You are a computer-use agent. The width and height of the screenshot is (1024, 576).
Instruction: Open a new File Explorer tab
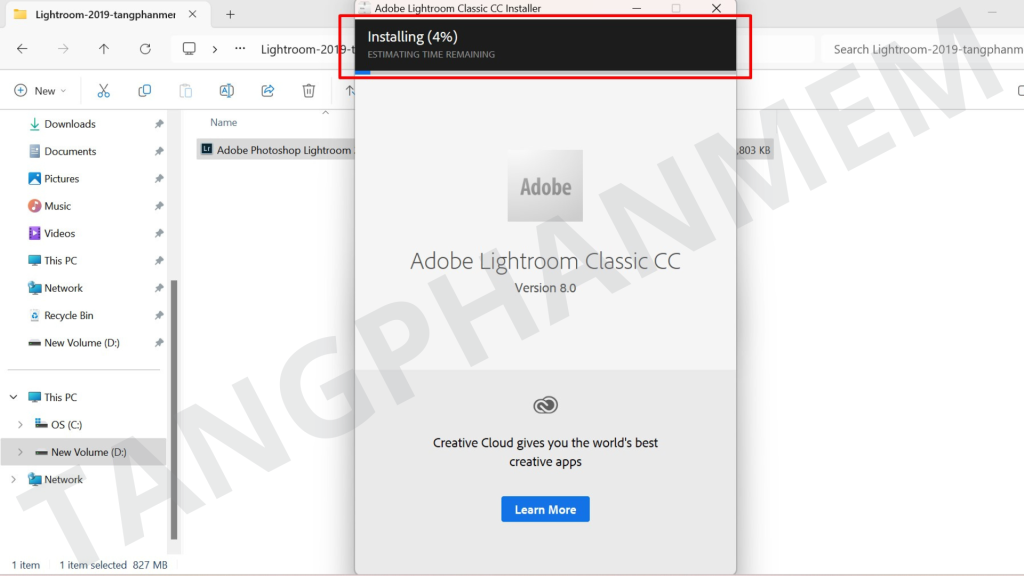tap(230, 15)
